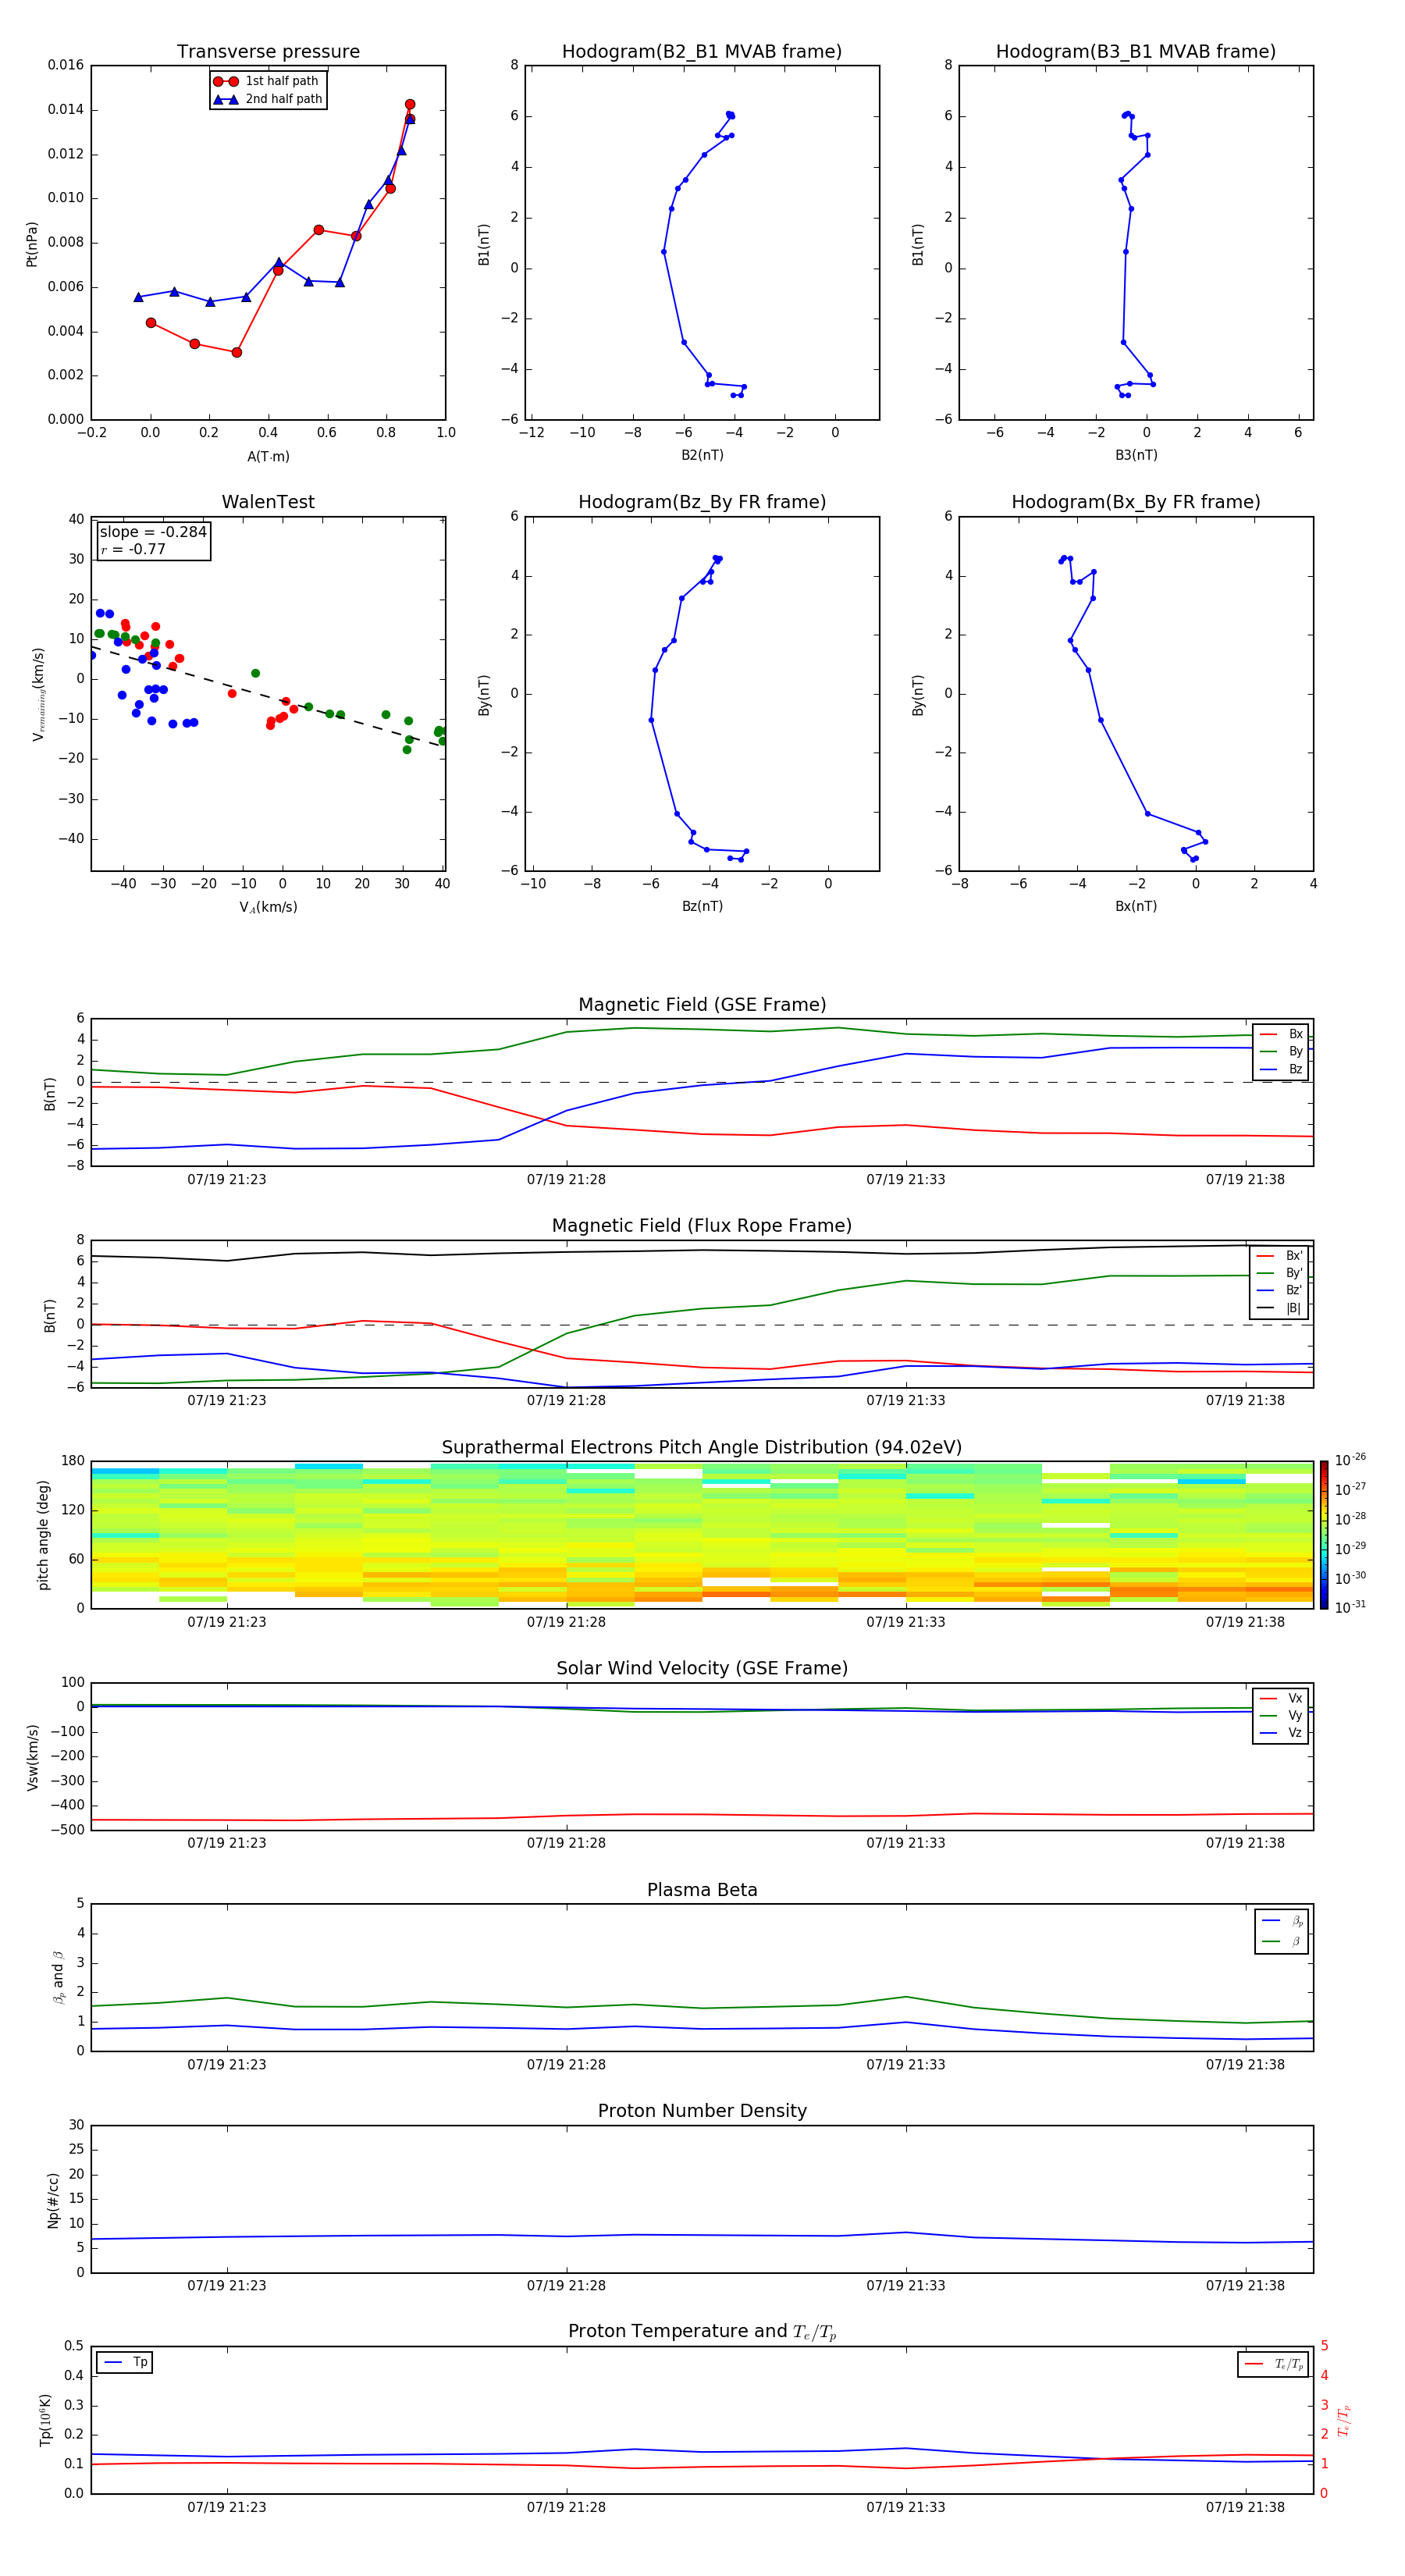Click the '2nd half path' legend entry
The height and width of the screenshot is (2576, 1405).
(x=268, y=99)
